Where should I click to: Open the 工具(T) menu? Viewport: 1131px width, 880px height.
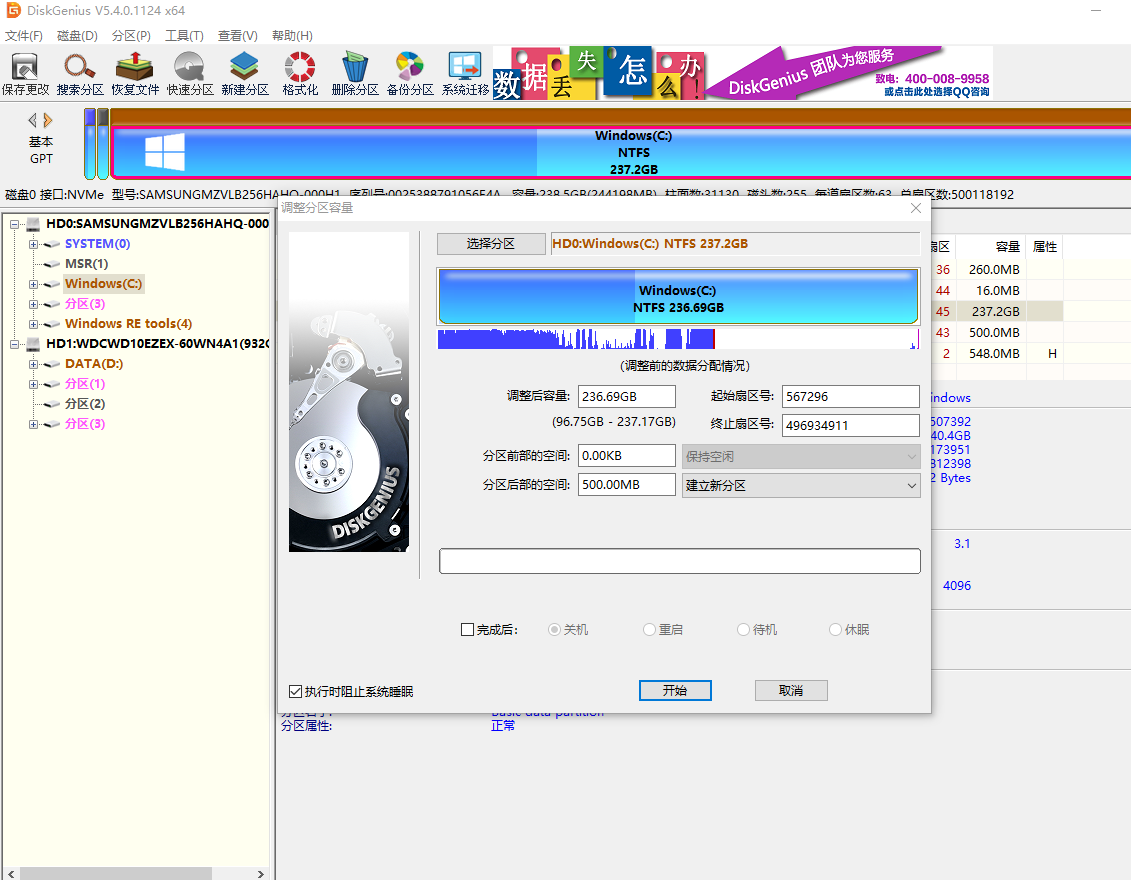point(184,35)
